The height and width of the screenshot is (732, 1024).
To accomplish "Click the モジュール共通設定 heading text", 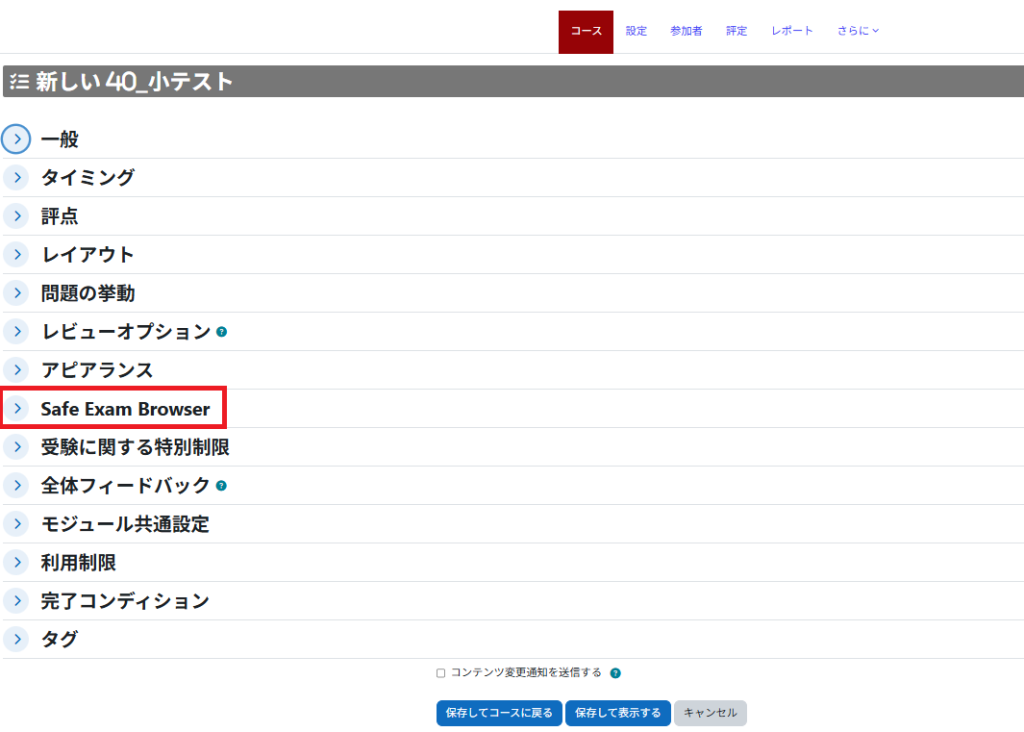I will click(125, 524).
